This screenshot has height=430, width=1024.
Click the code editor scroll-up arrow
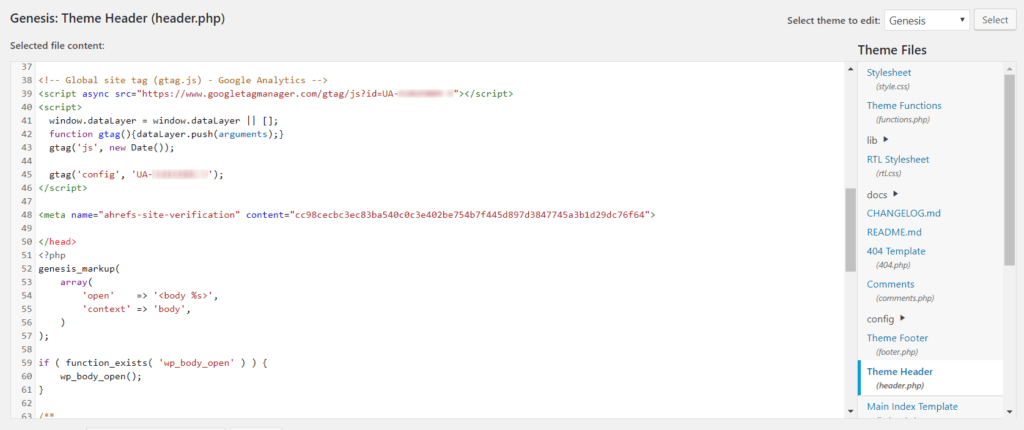point(850,69)
